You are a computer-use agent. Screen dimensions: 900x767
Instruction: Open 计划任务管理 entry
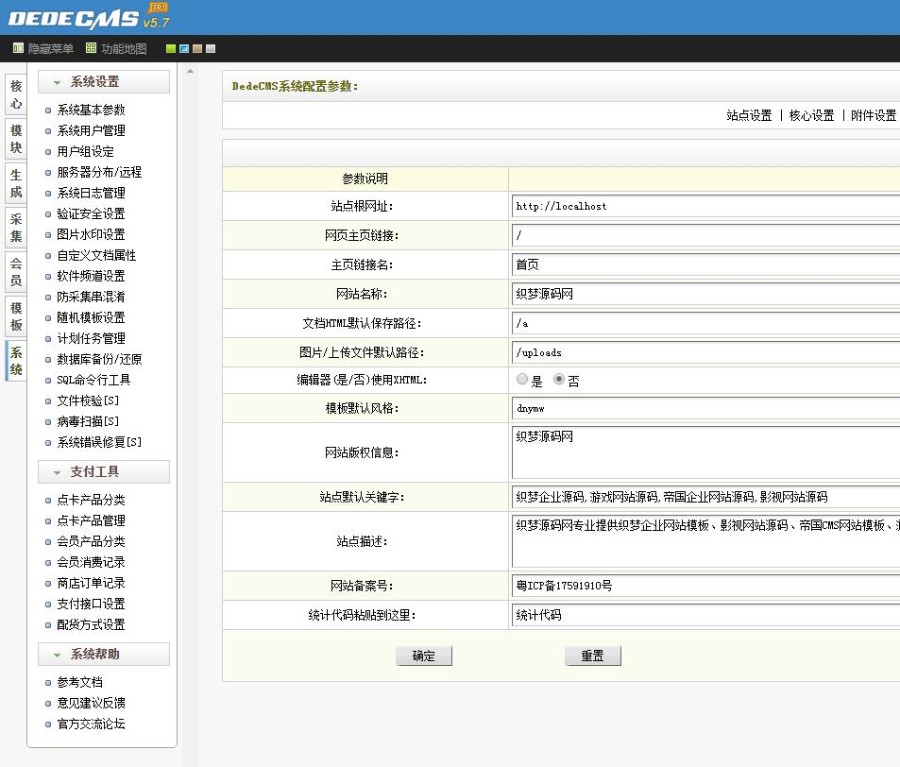click(91, 338)
